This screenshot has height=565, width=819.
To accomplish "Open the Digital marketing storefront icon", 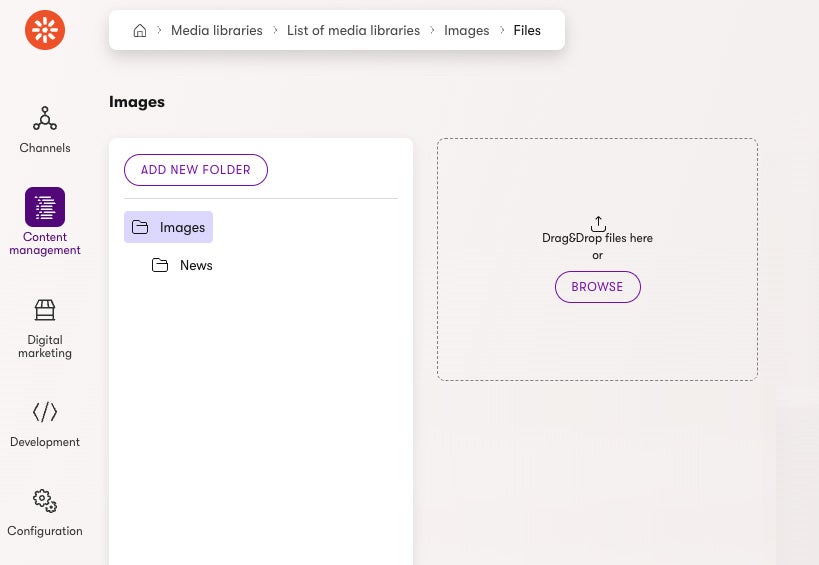I will 45,310.
